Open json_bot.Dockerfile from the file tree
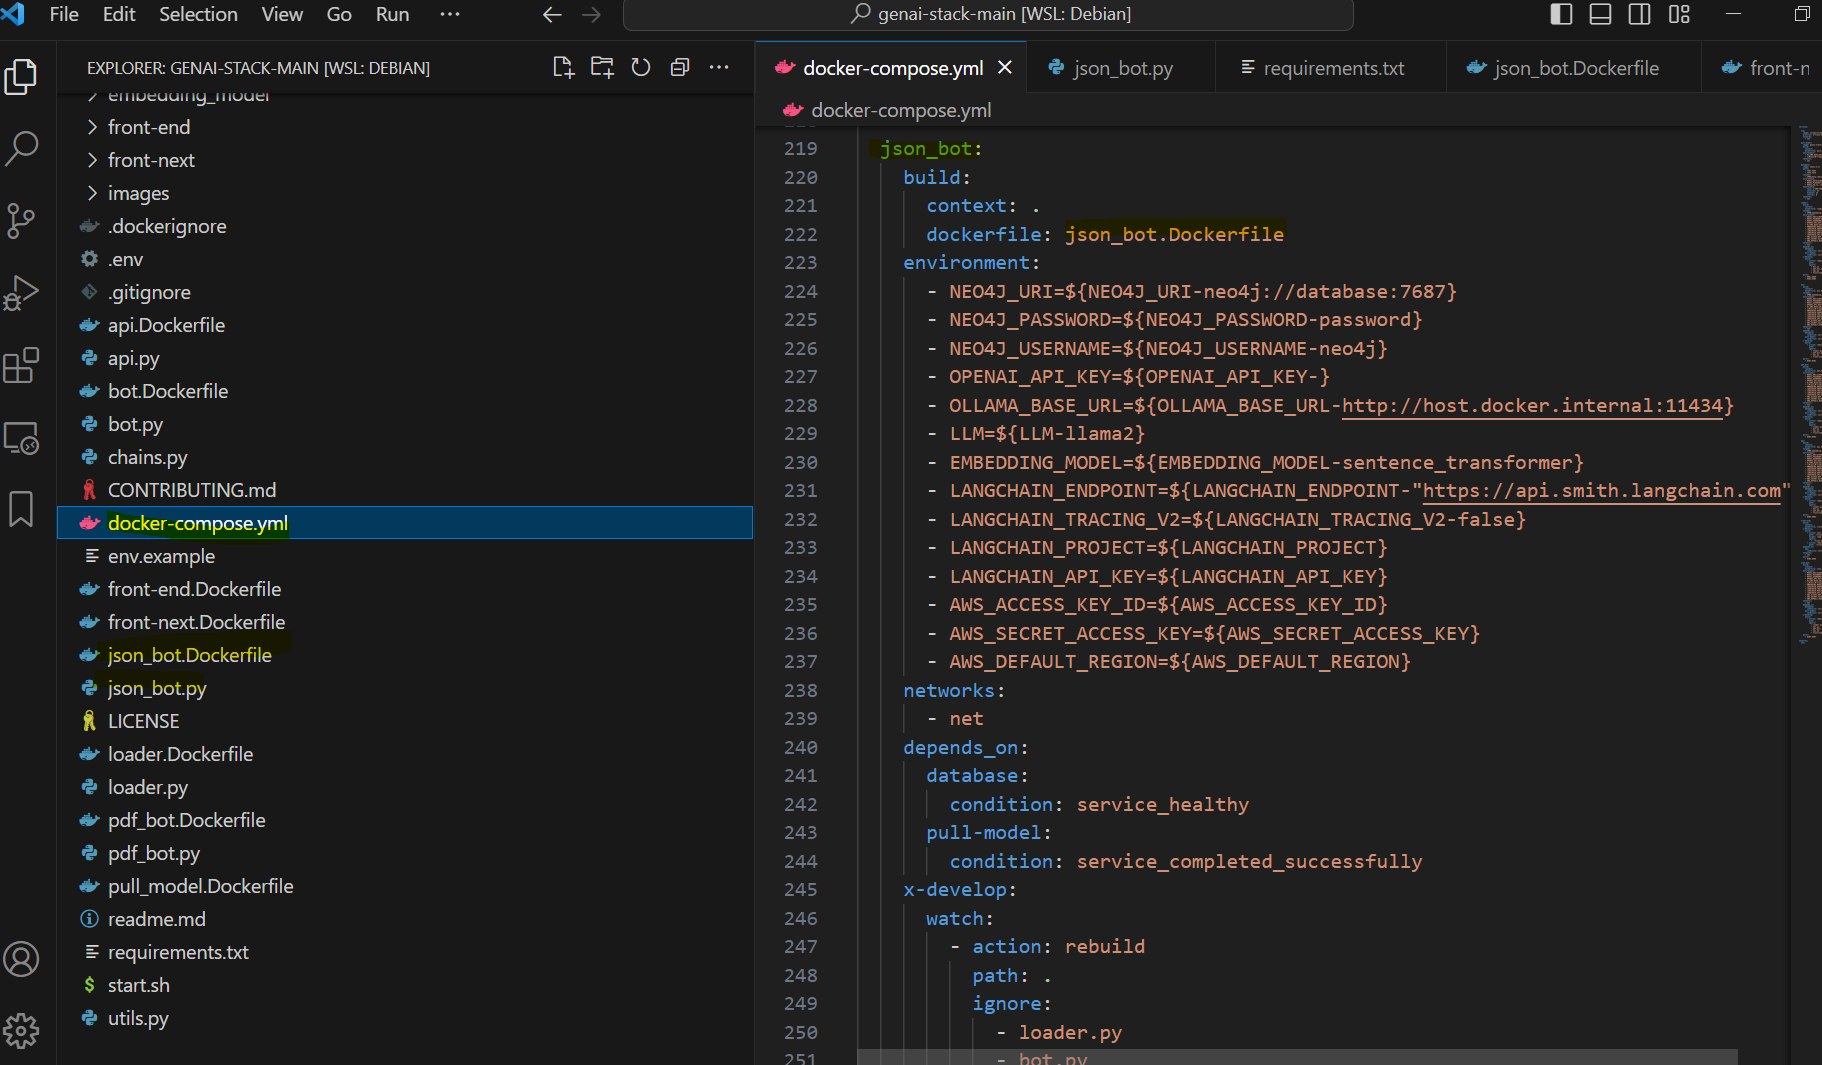Viewport: 1822px width, 1065px height. pyautogui.click(x=189, y=655)
